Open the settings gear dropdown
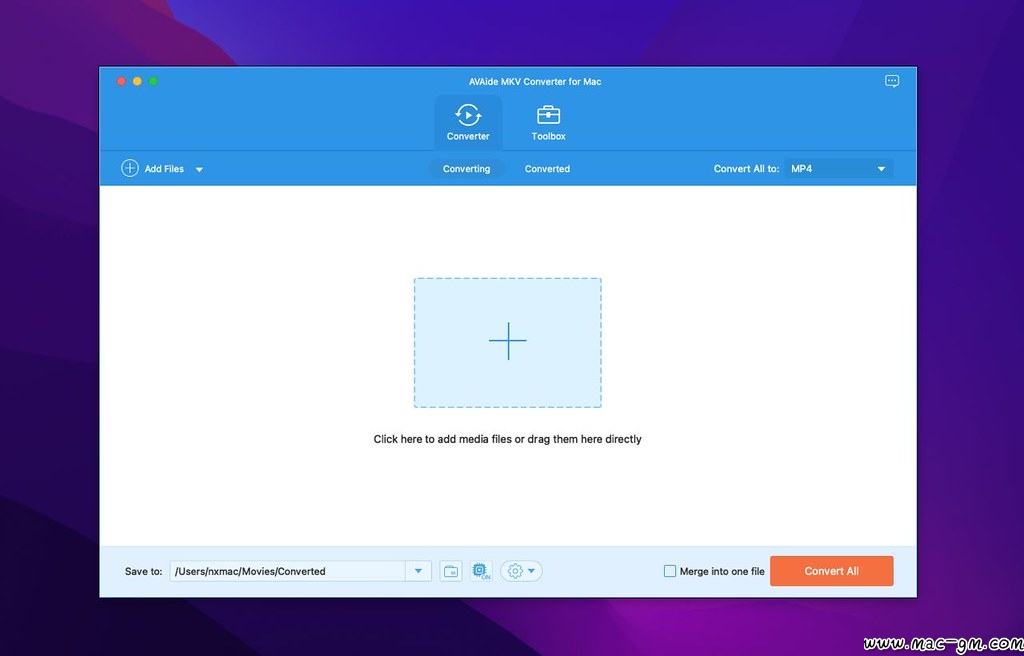The height and width of the screenshot is (656, 1024). 521,571
